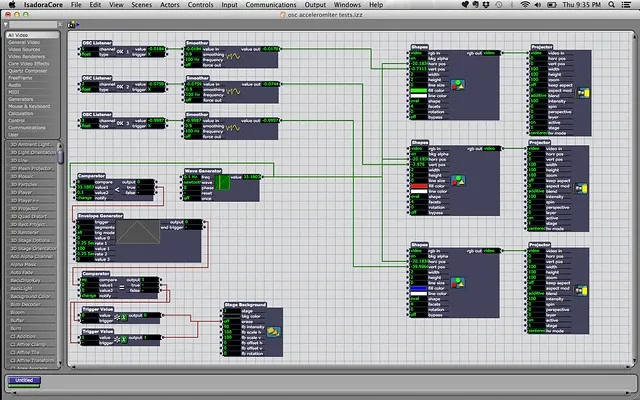
Task: Click the top Projector actor icon
Action: (583, 94)
